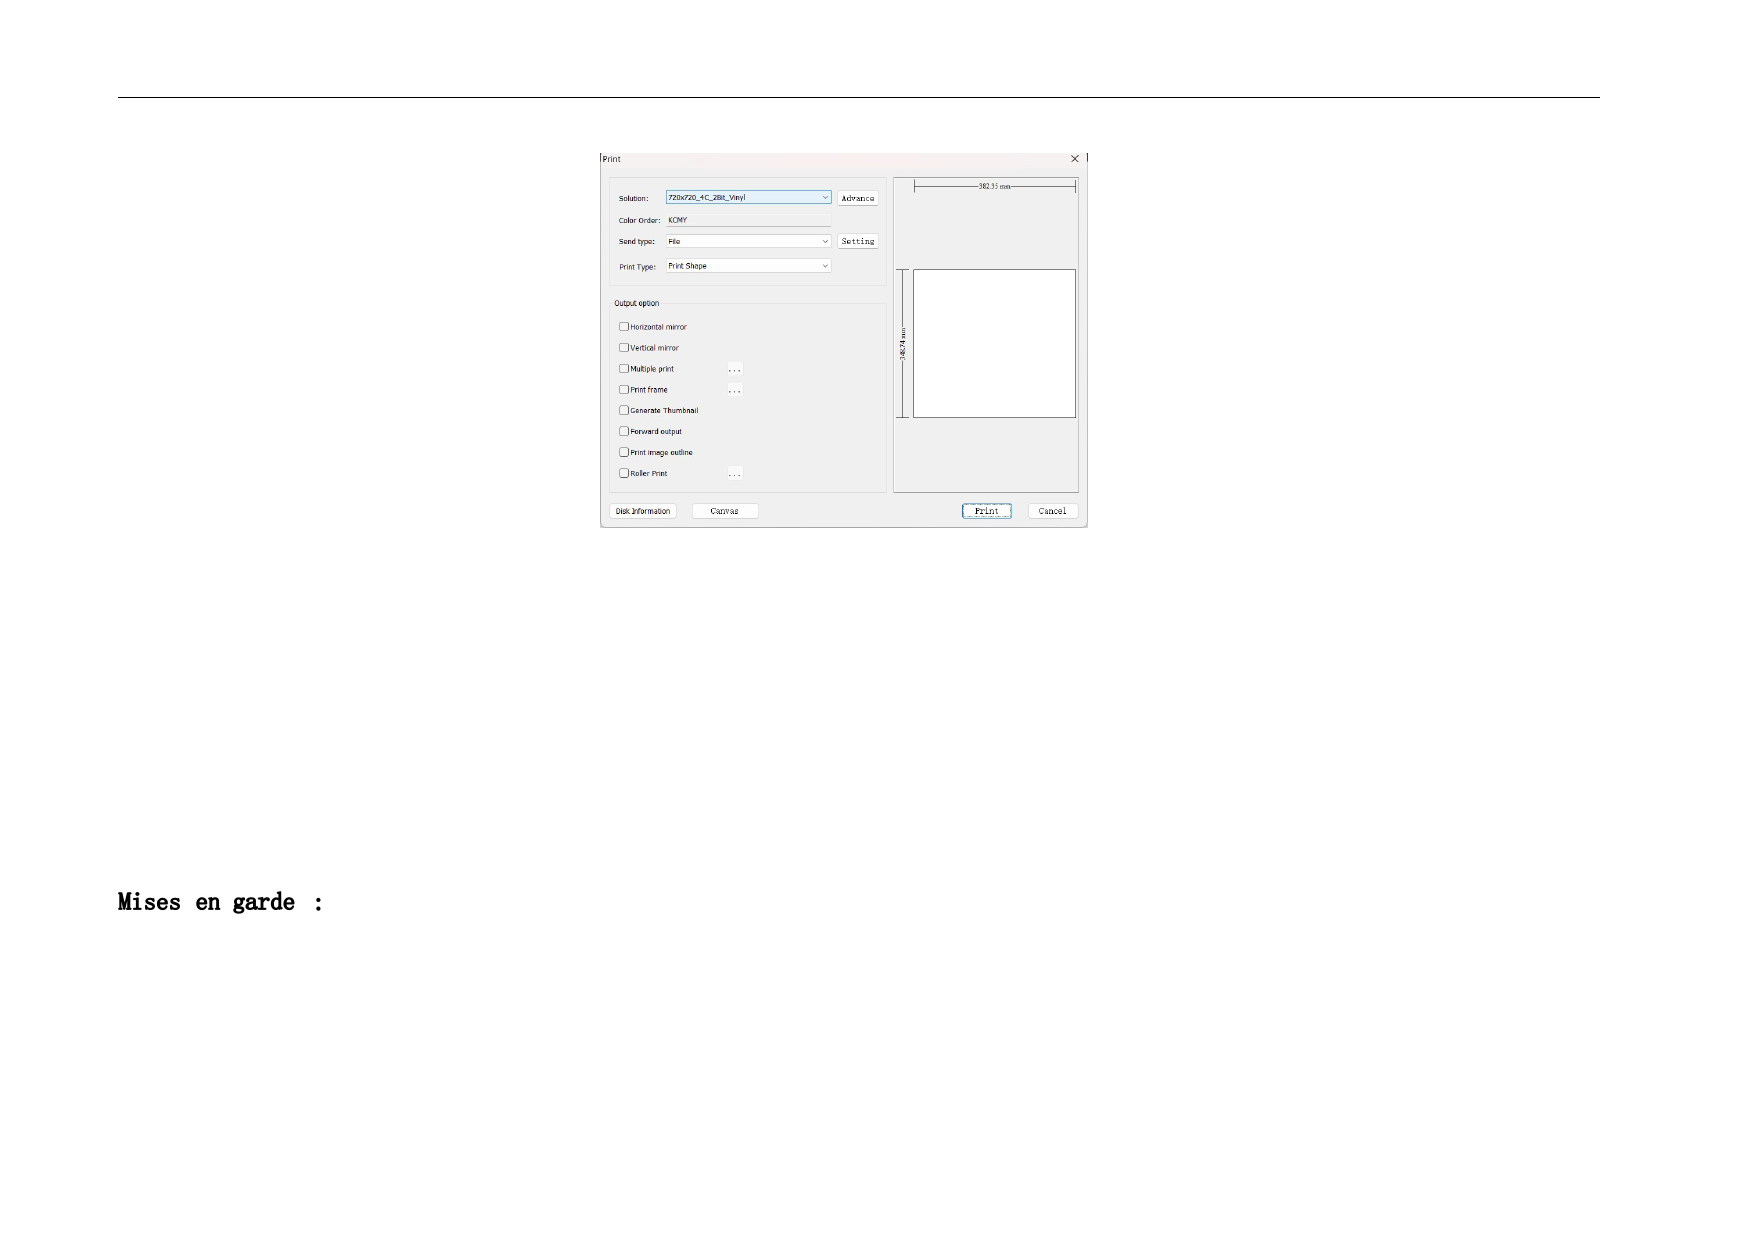Enable Horizontal mirror checkbox
Viewport: 1754px width, 1240px height.
(x=624, y=327)
